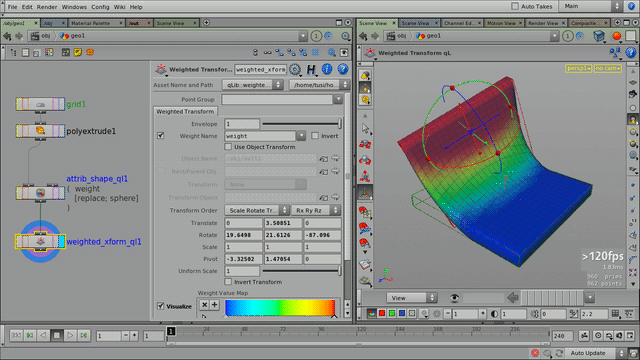Open the persp1 viewport menu

coord(578,68)
